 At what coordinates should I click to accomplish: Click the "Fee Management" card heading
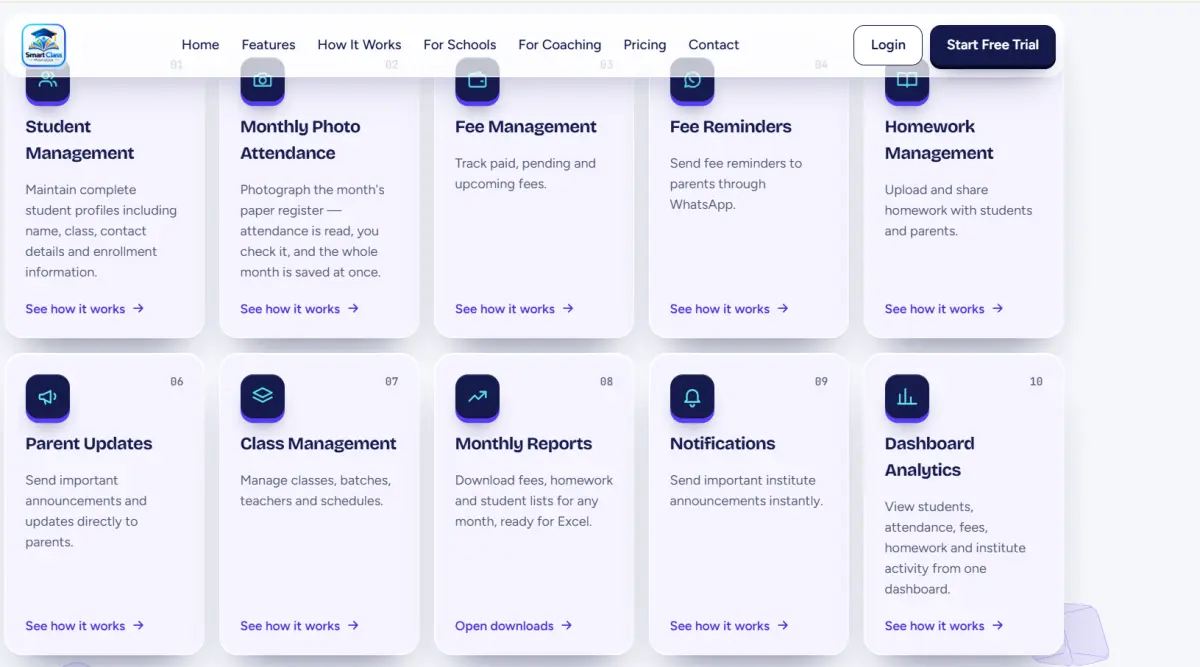click(526, 127)
